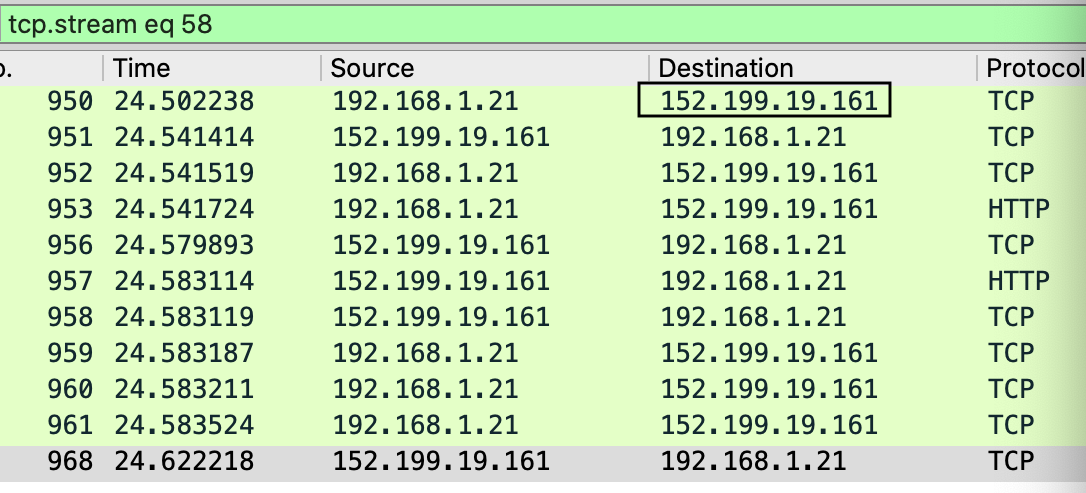1086x493 pixels.
Task: Select packet number 959
Action: pyautogui.click(x=543, y=353)
